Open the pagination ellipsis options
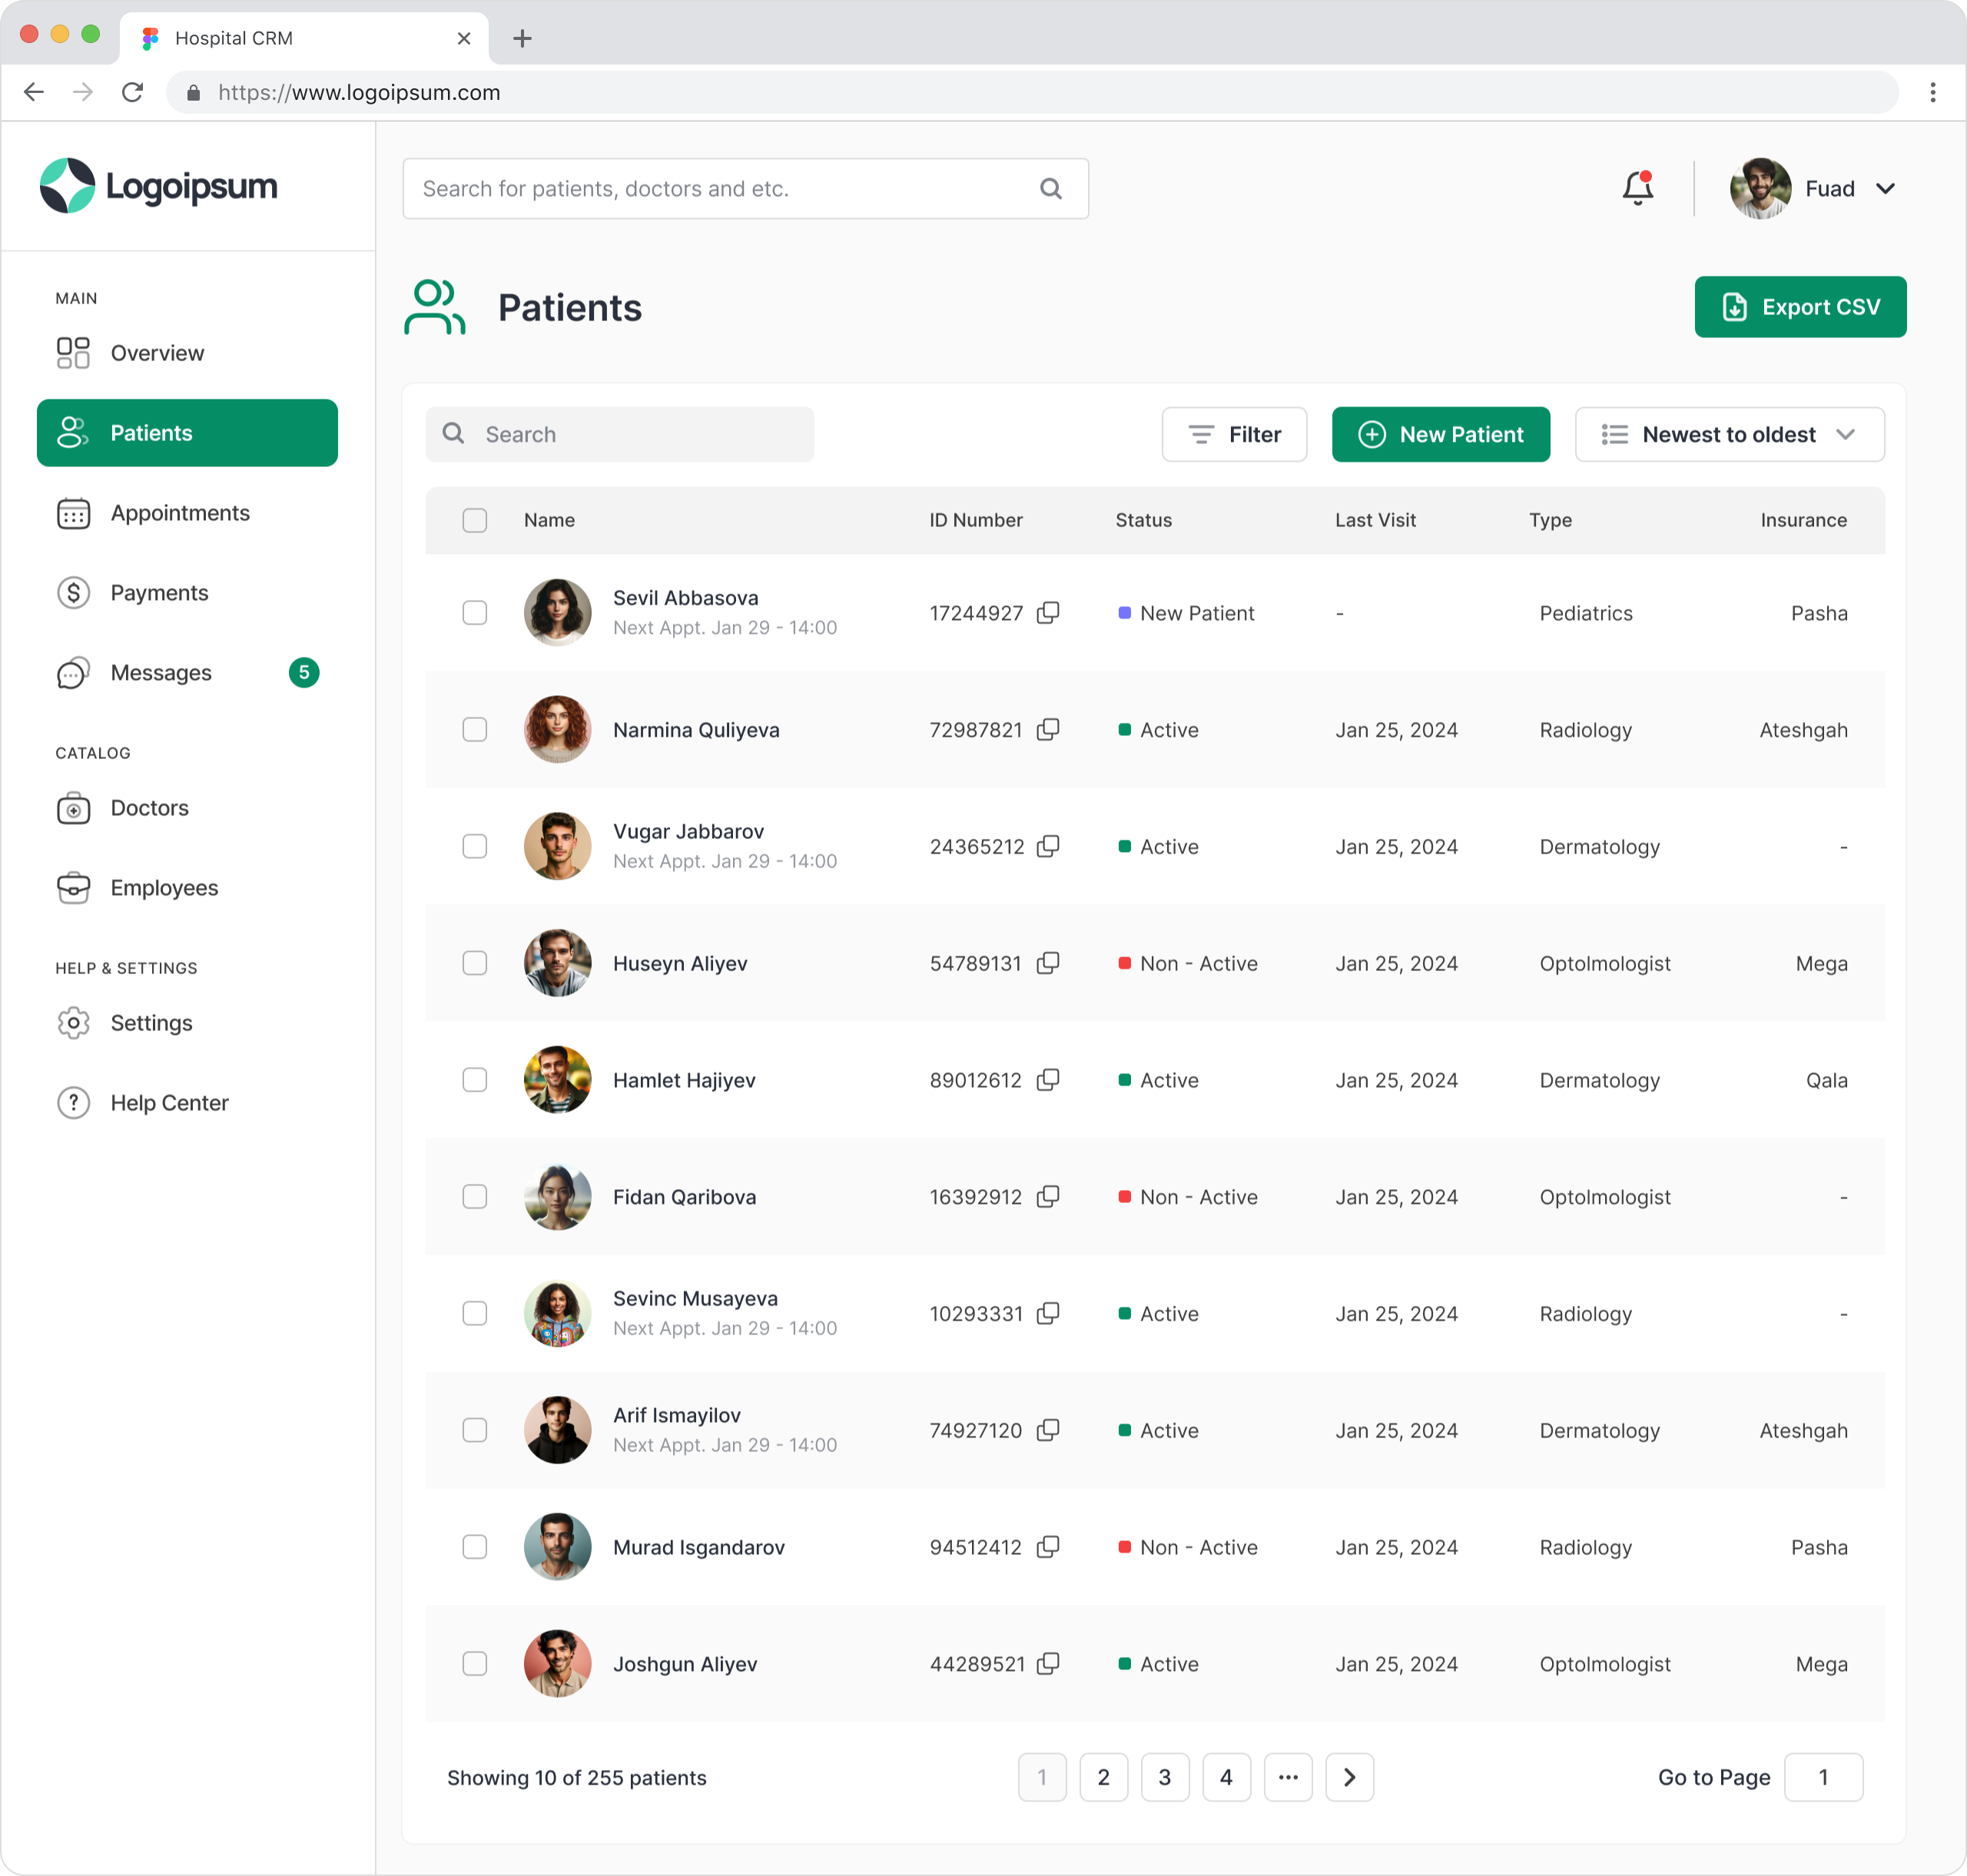The image size is (1967, 1876). click(1288, 1777)
